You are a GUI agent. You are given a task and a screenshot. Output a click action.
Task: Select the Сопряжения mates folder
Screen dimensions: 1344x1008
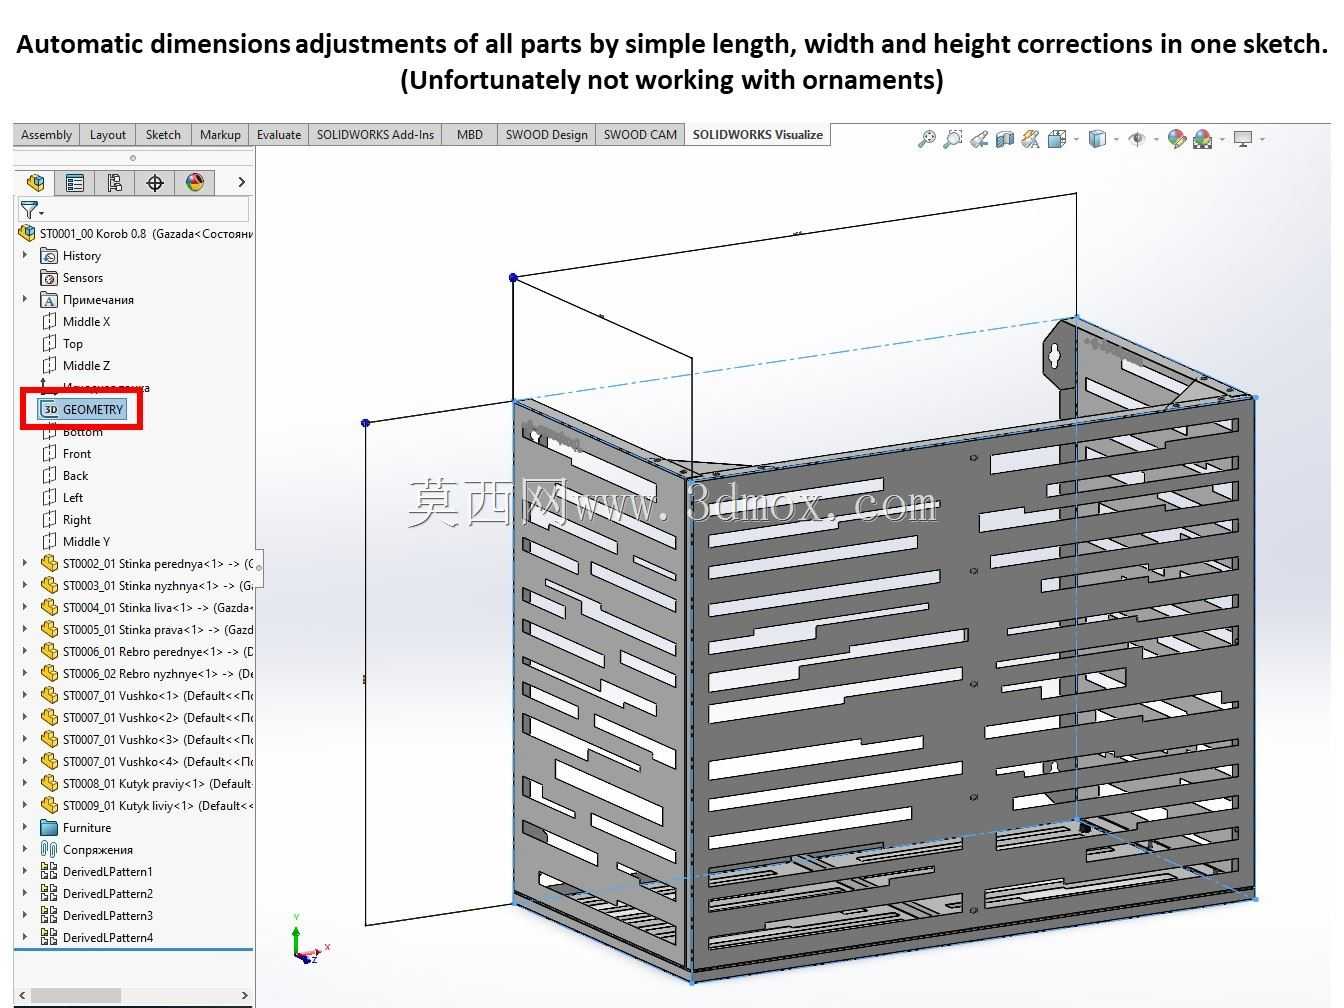(x=87, y=849)
